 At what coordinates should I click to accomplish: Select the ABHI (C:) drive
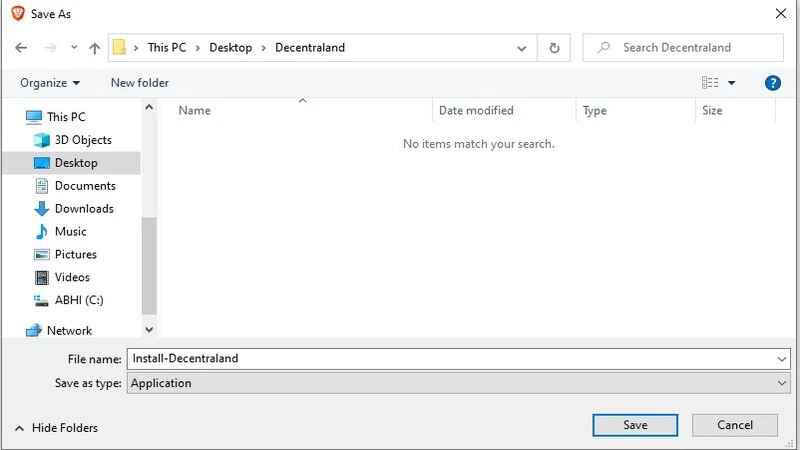point(79,300)
